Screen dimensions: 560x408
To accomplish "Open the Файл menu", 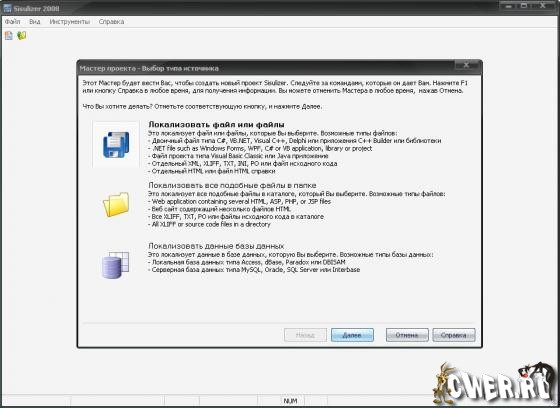I will point(12,22).
